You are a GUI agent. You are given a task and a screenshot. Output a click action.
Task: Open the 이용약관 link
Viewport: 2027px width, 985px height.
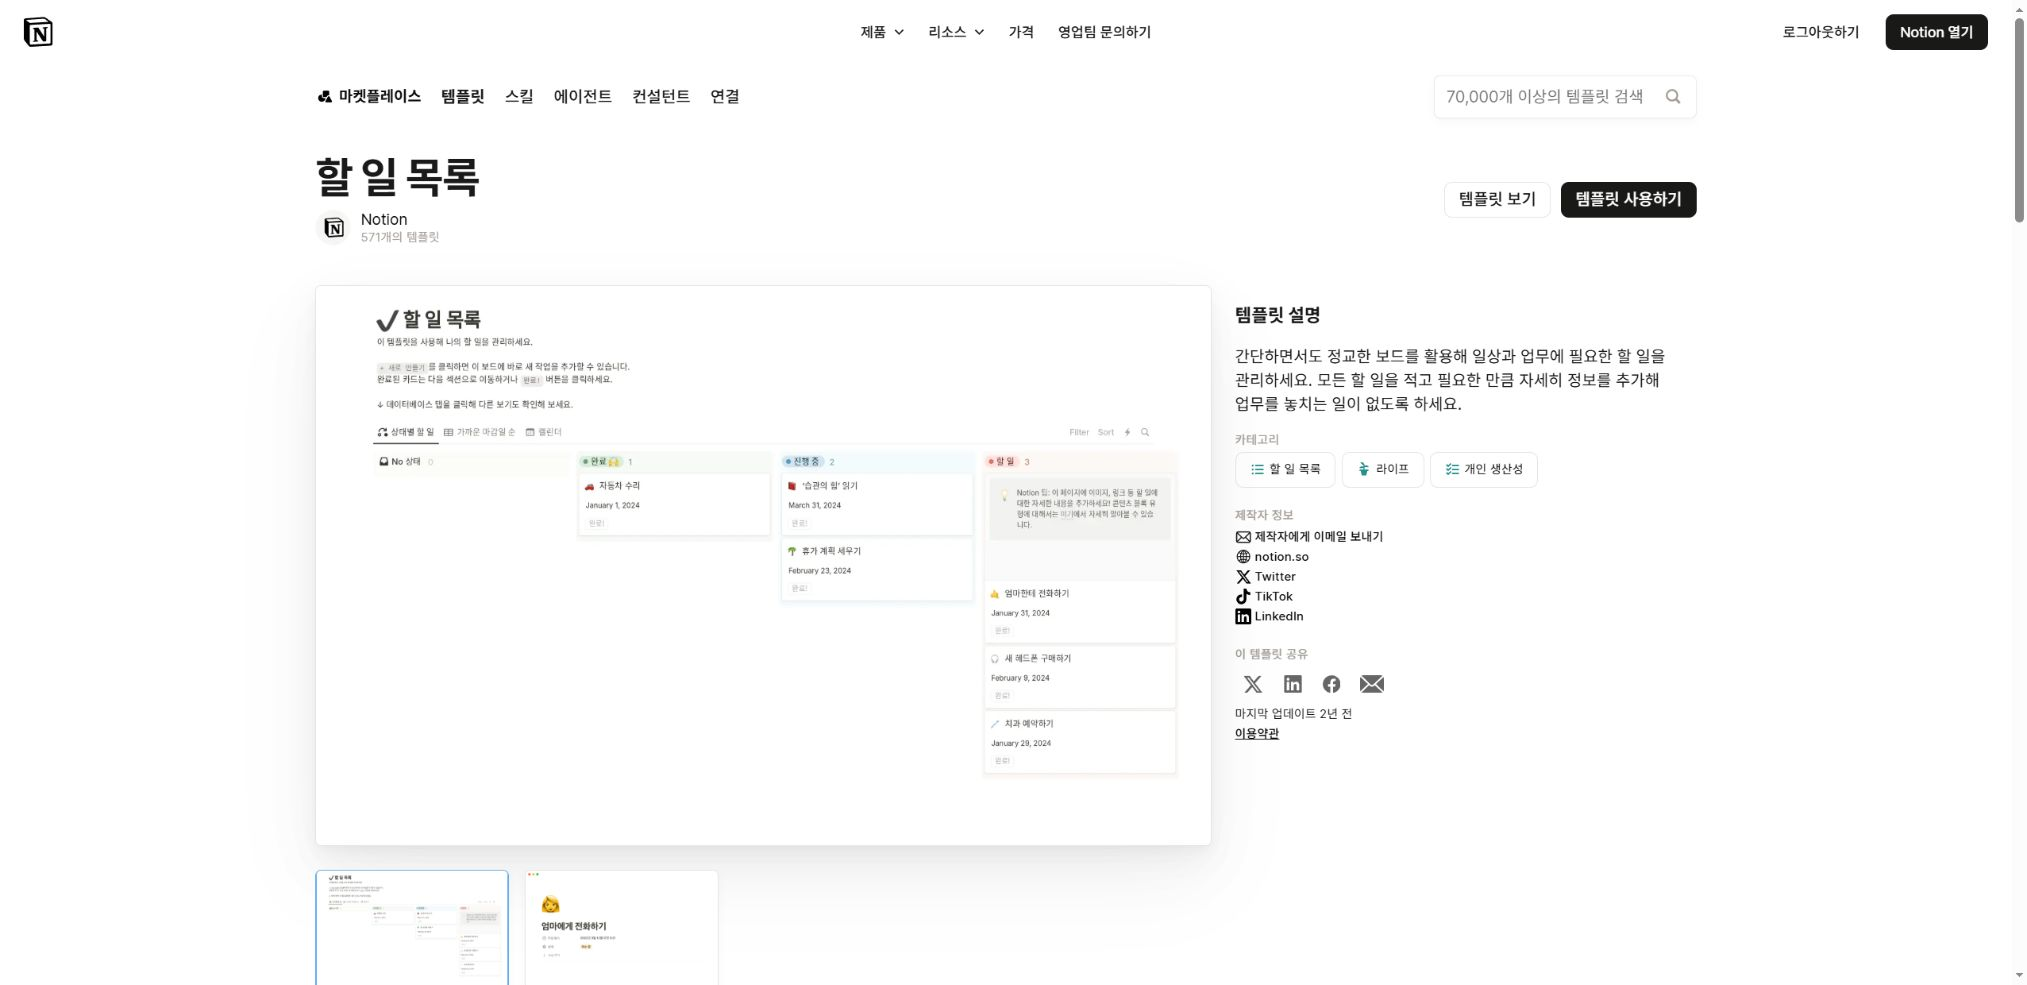[1256, 734]
